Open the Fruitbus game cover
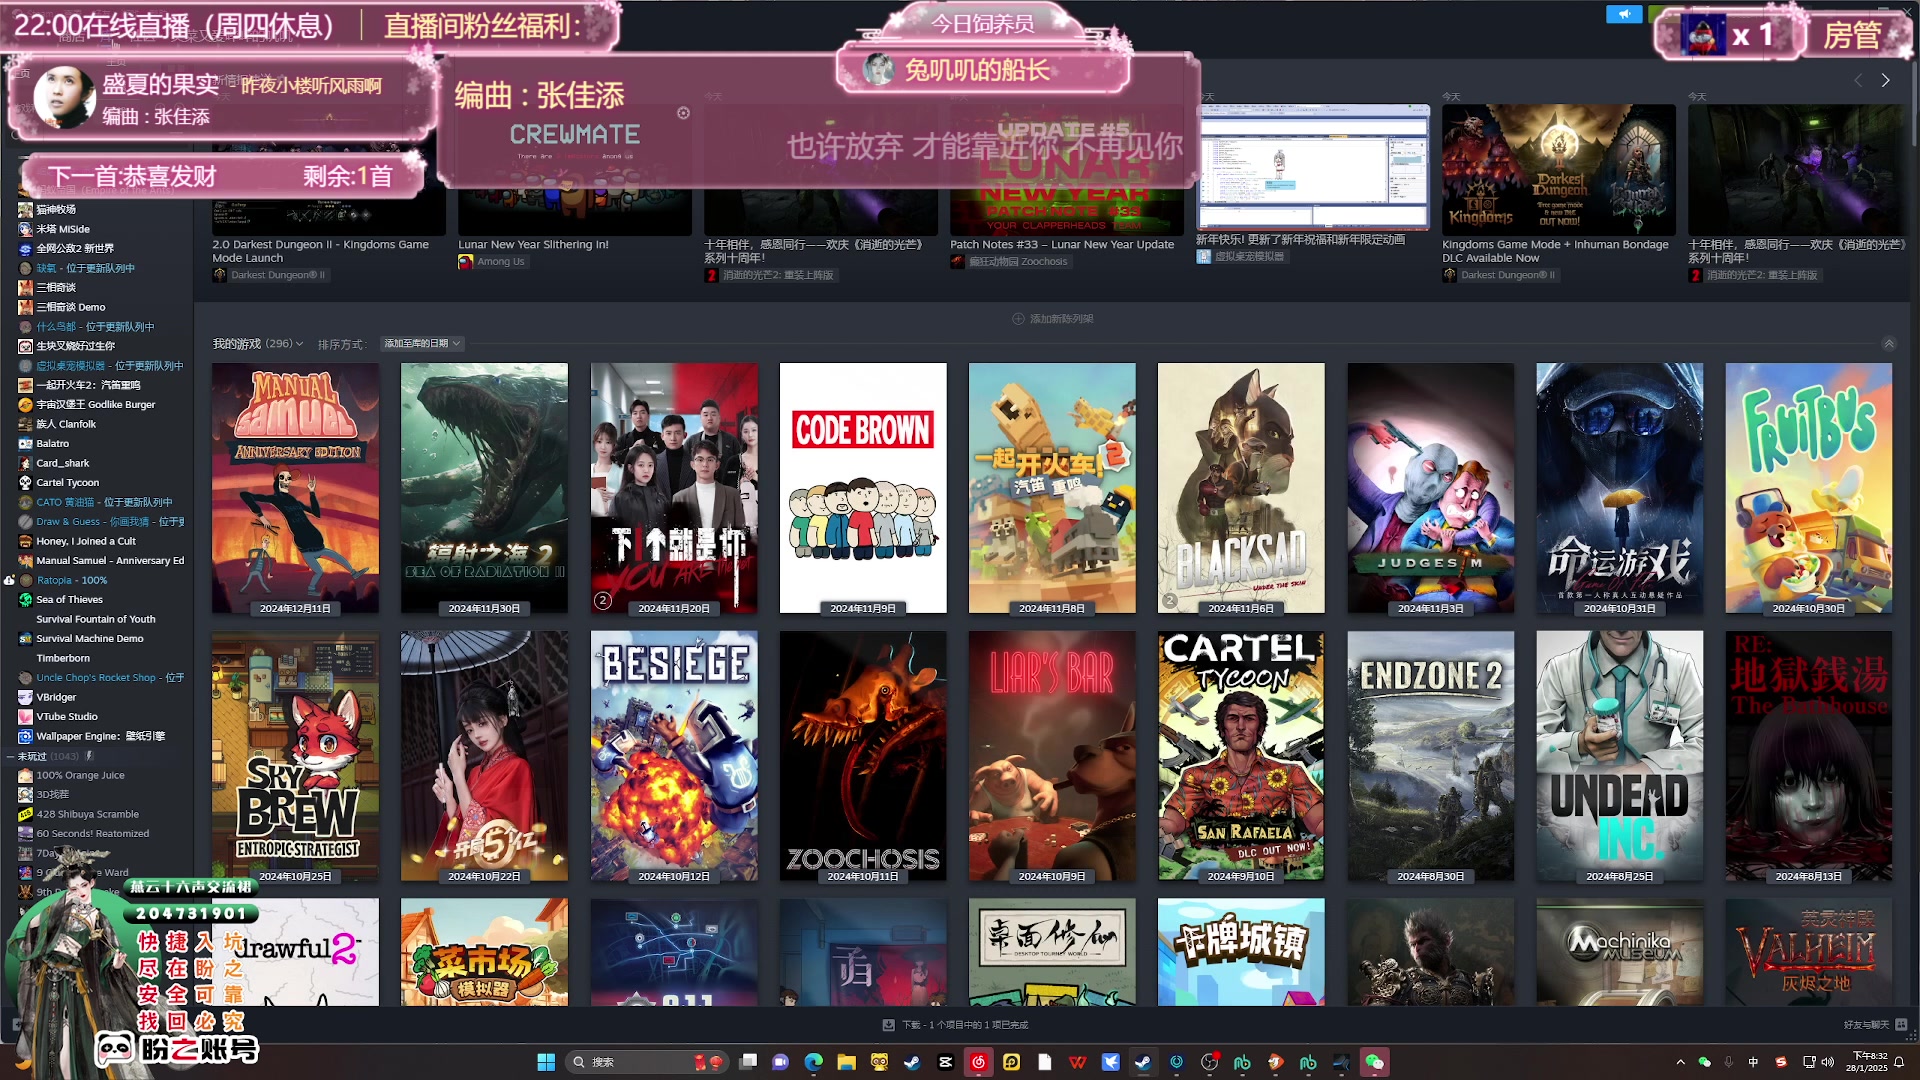 (x=1809, y=488)
